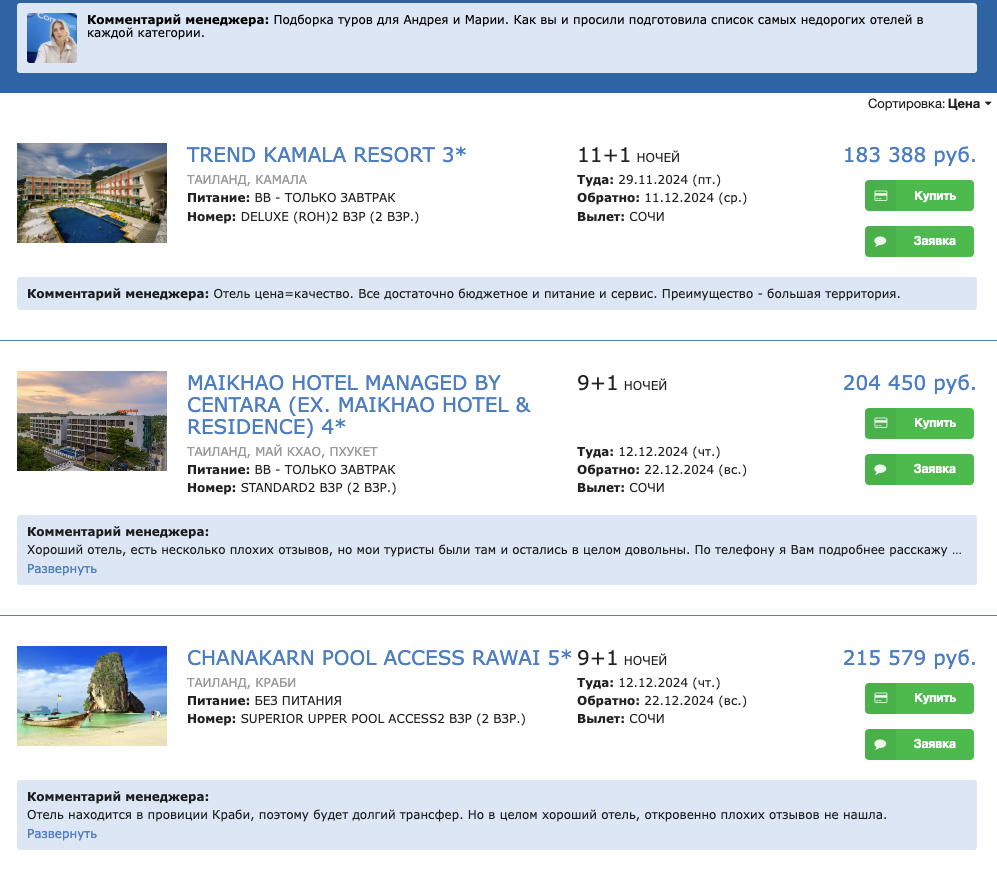Click Заявка for Chanakarn Pool Access Rawai
Image resolution: width=997 pixels, height=880 pixels.
pos(919,744)
